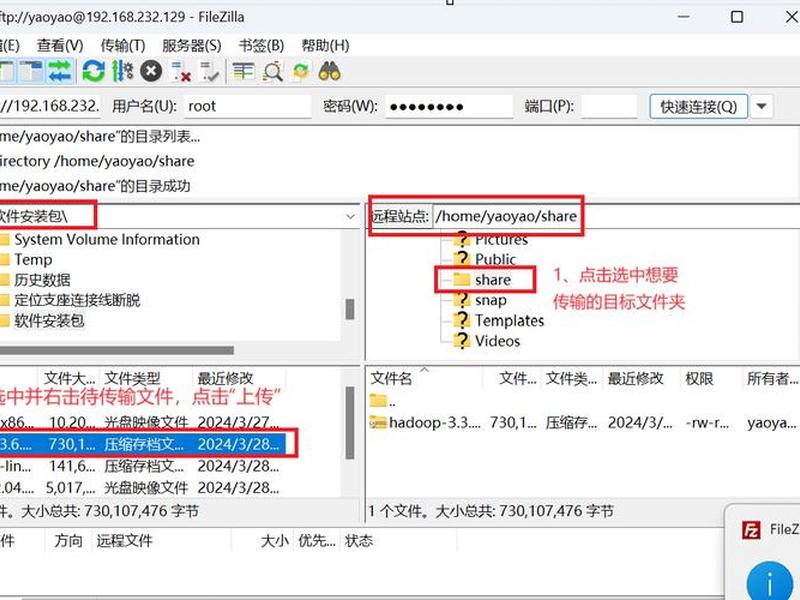Click the local tree vertical scrollbar thumb
Image resolution: width=800 pixels, height=600 pixels.
(x=349, y=309)
